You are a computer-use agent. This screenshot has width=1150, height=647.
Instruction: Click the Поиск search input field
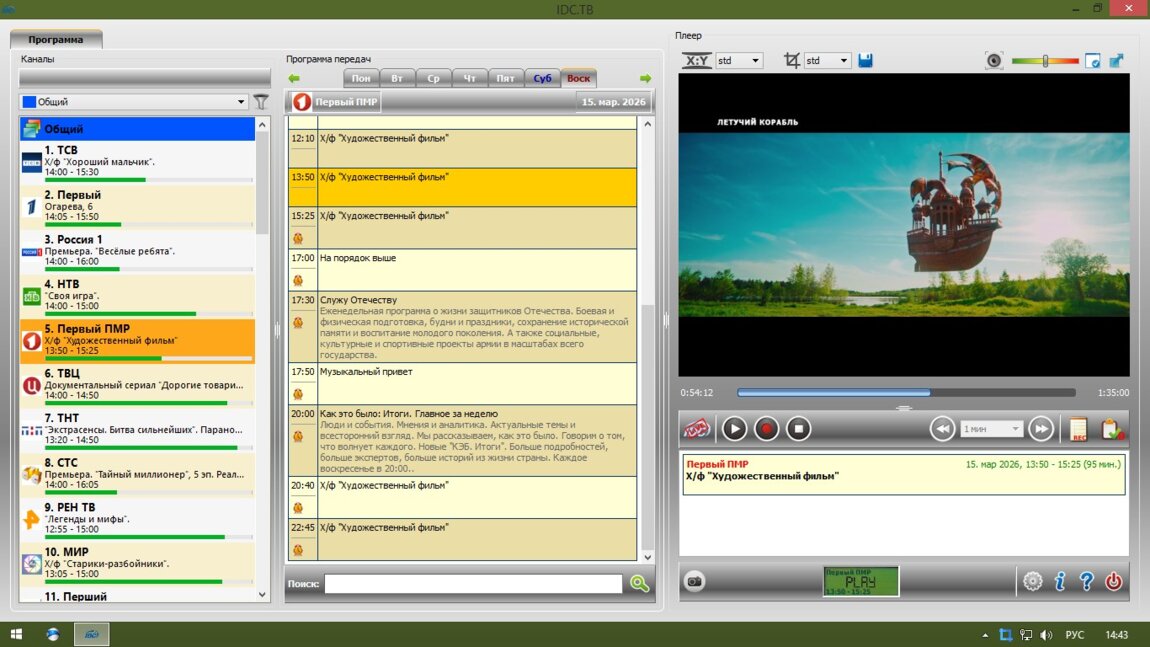[473, 584]
